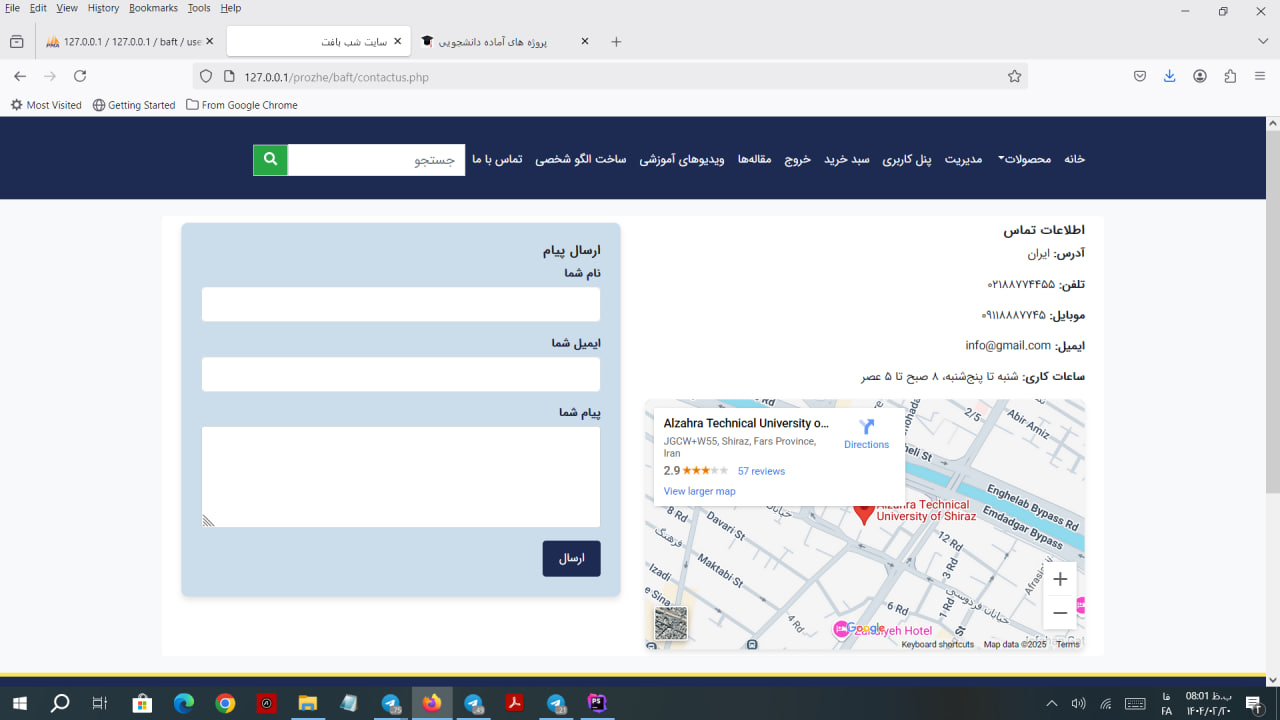The height and width of the screenshot is (720, 1280).
Task: Open تماس با ما nav link
Action: 497,159
